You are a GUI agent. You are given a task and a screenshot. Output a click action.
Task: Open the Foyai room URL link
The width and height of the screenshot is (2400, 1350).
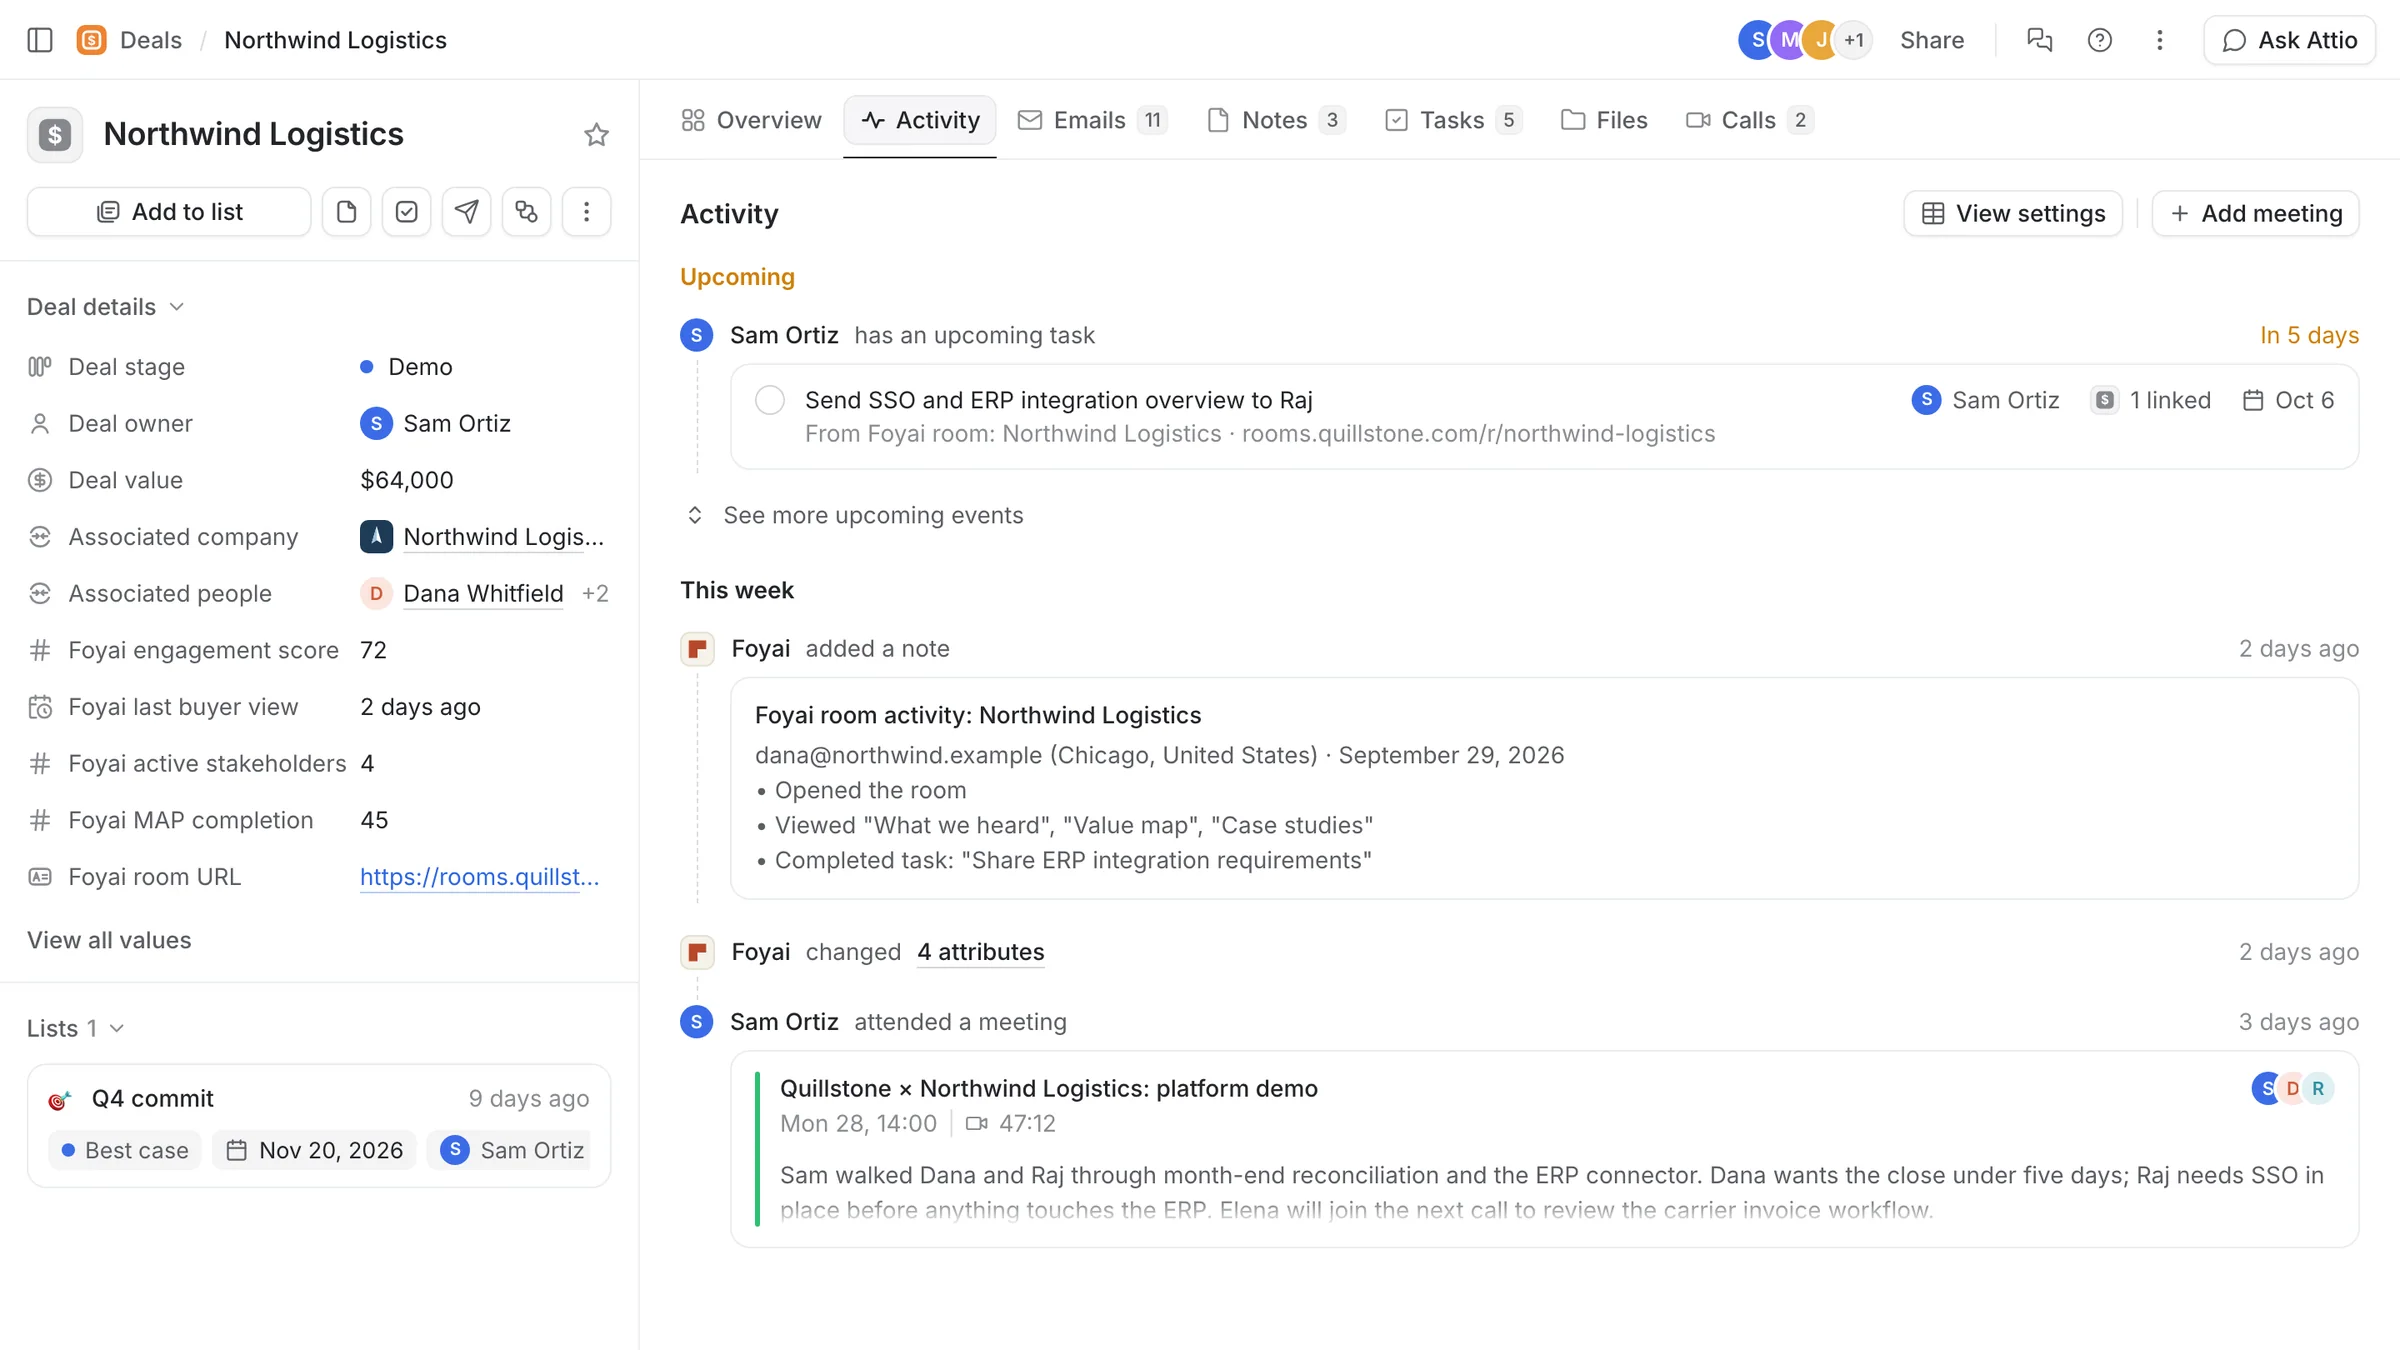click(x=479, y=877)
